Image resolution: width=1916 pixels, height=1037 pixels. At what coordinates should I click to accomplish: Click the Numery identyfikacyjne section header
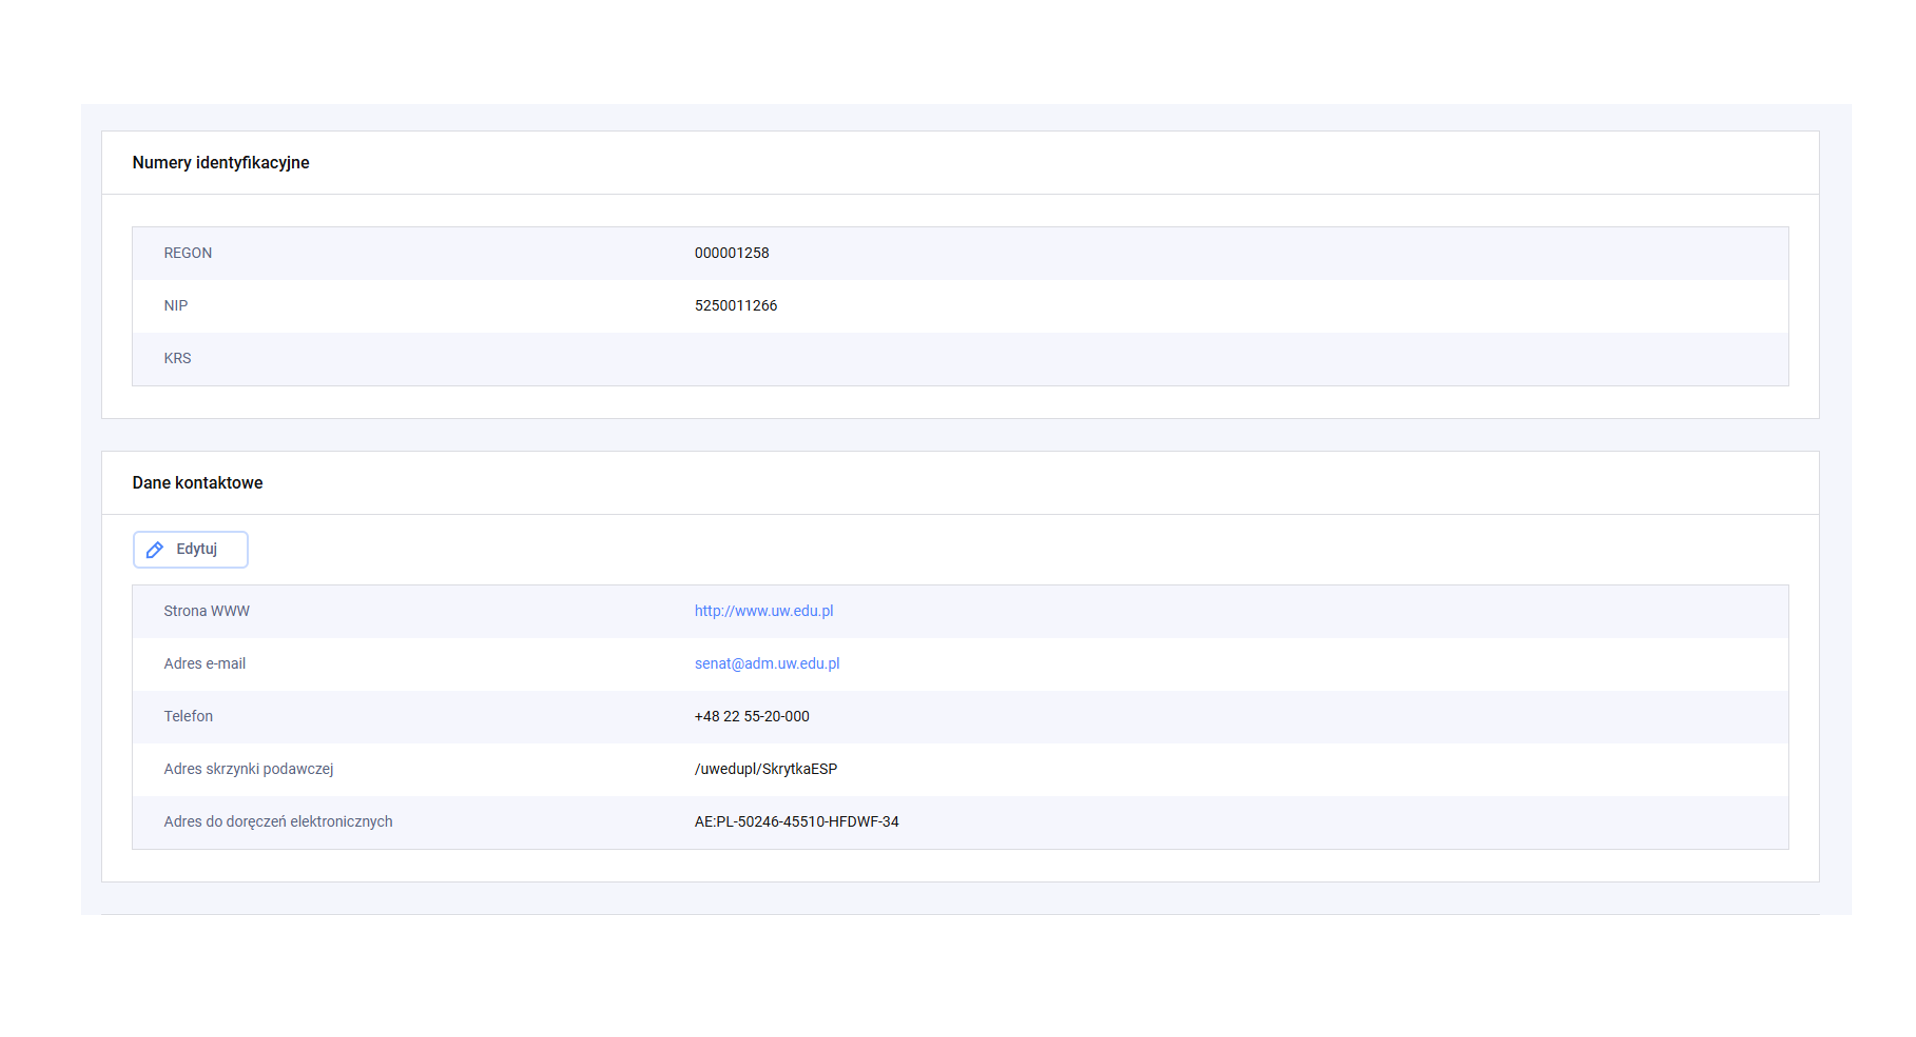(220, 163)
